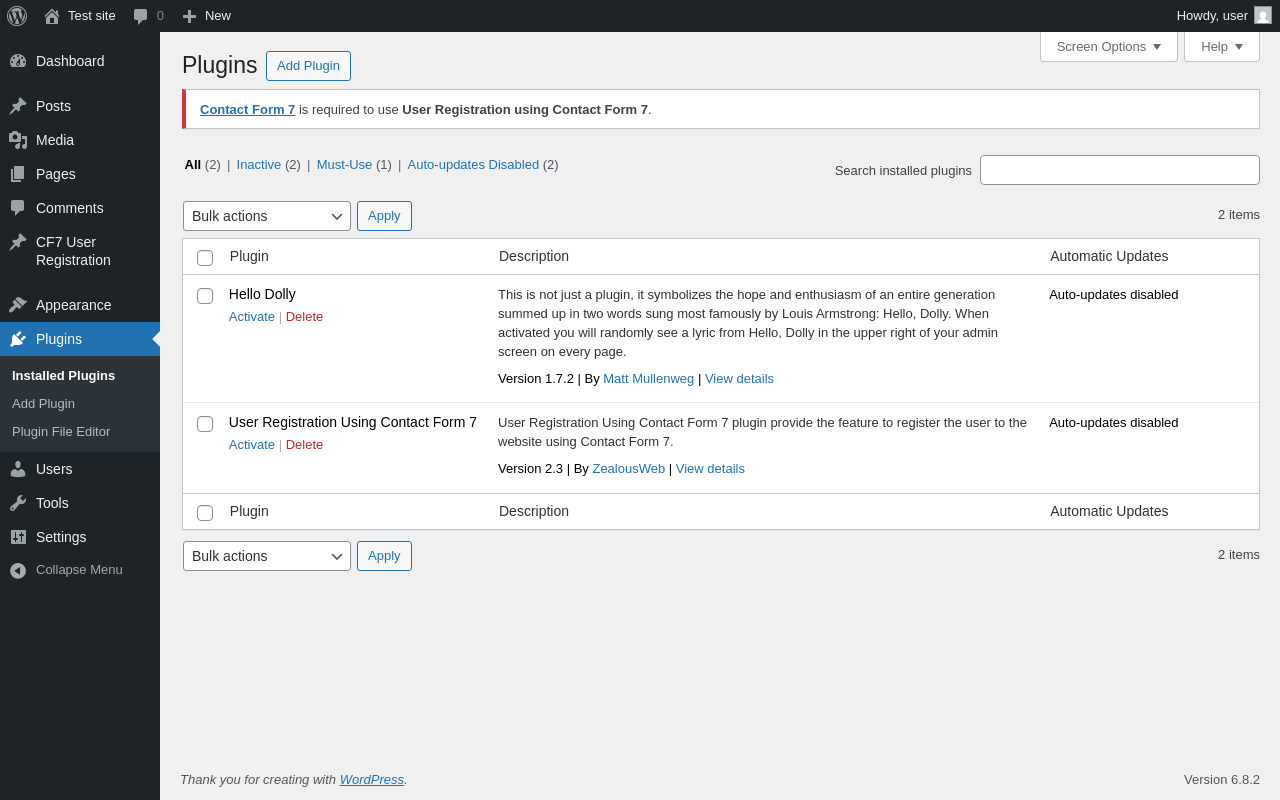
Task: Tick User Registration Using Contact Form 7 checkbox
Action: (x=205, y=424)
